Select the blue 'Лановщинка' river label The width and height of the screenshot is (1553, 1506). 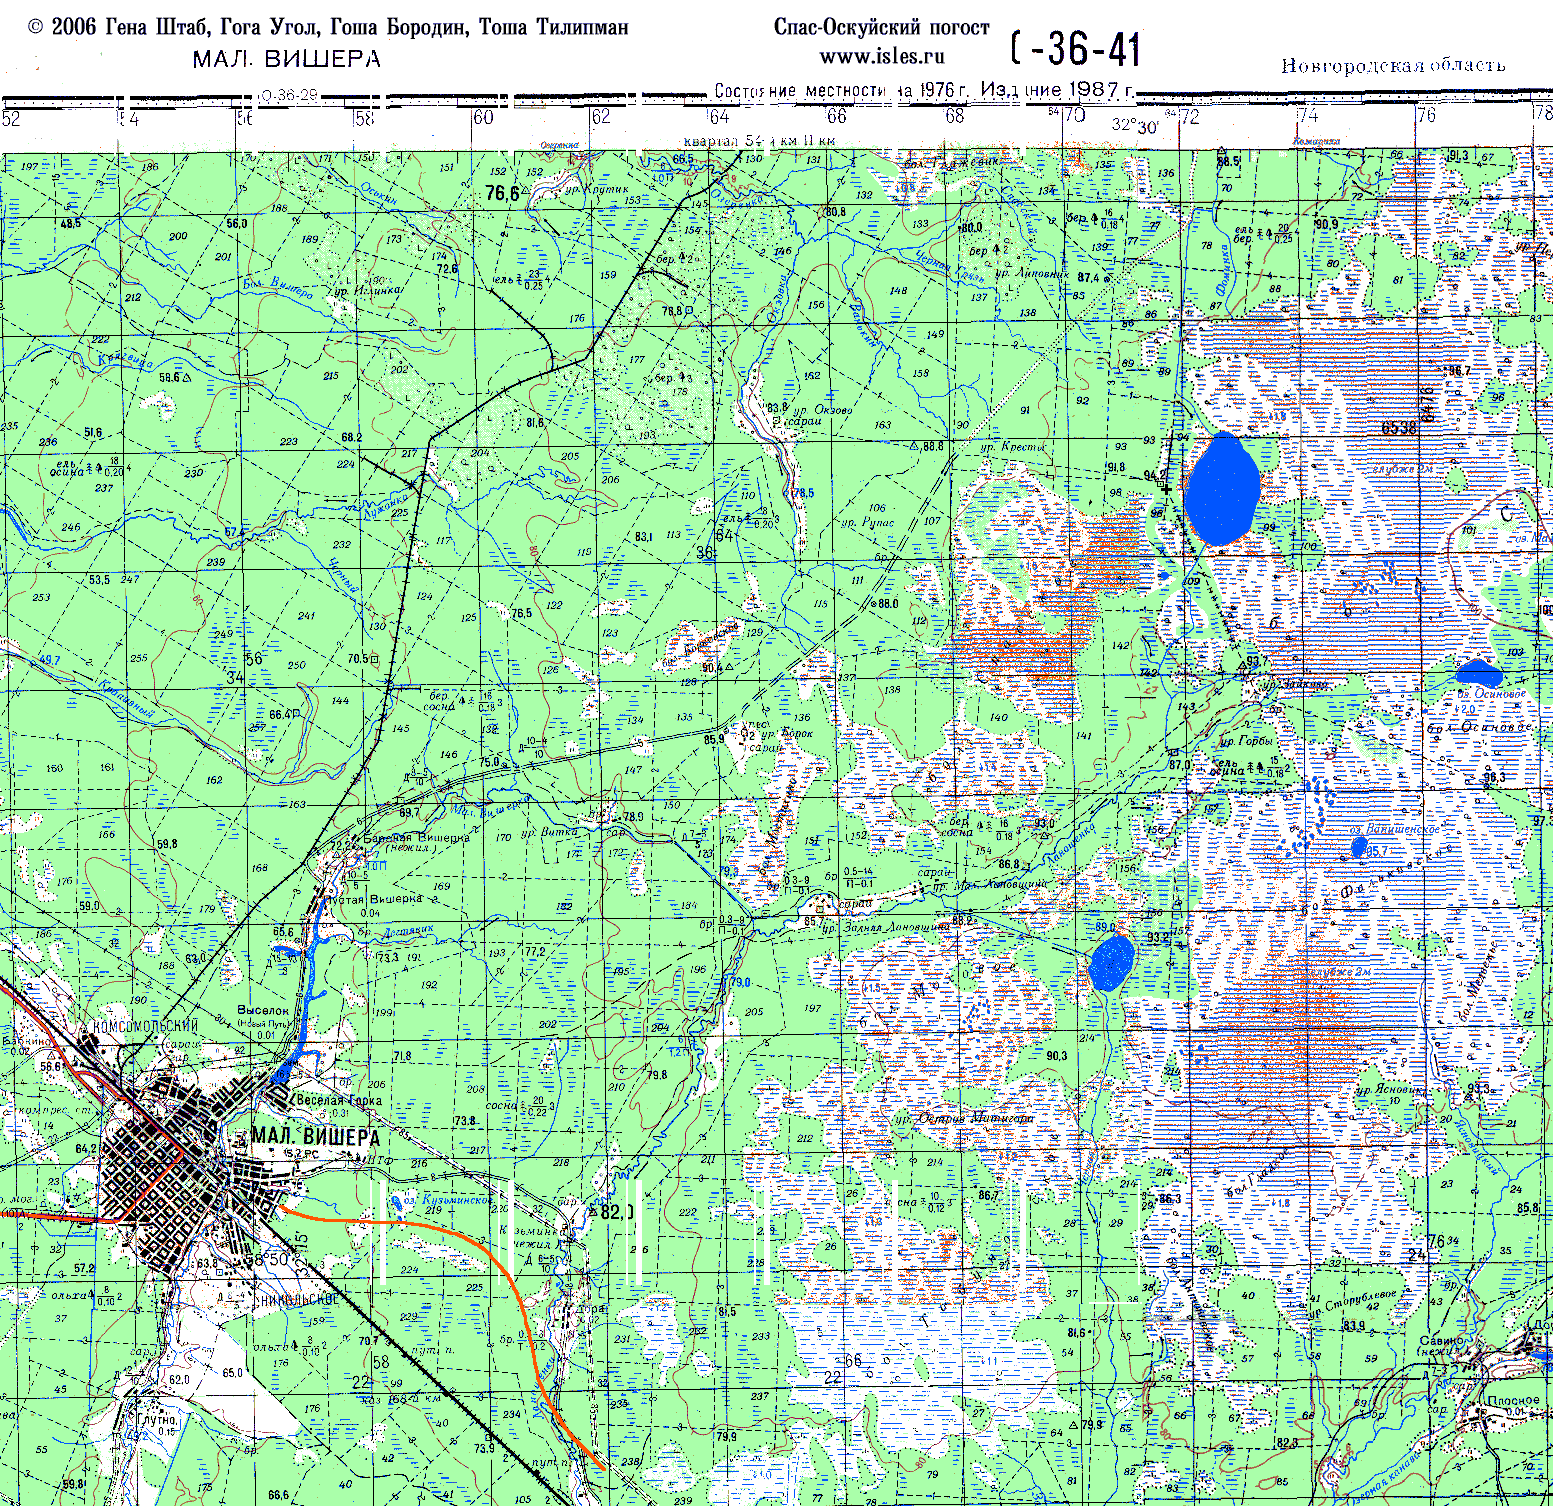(x=1070, y=846)
